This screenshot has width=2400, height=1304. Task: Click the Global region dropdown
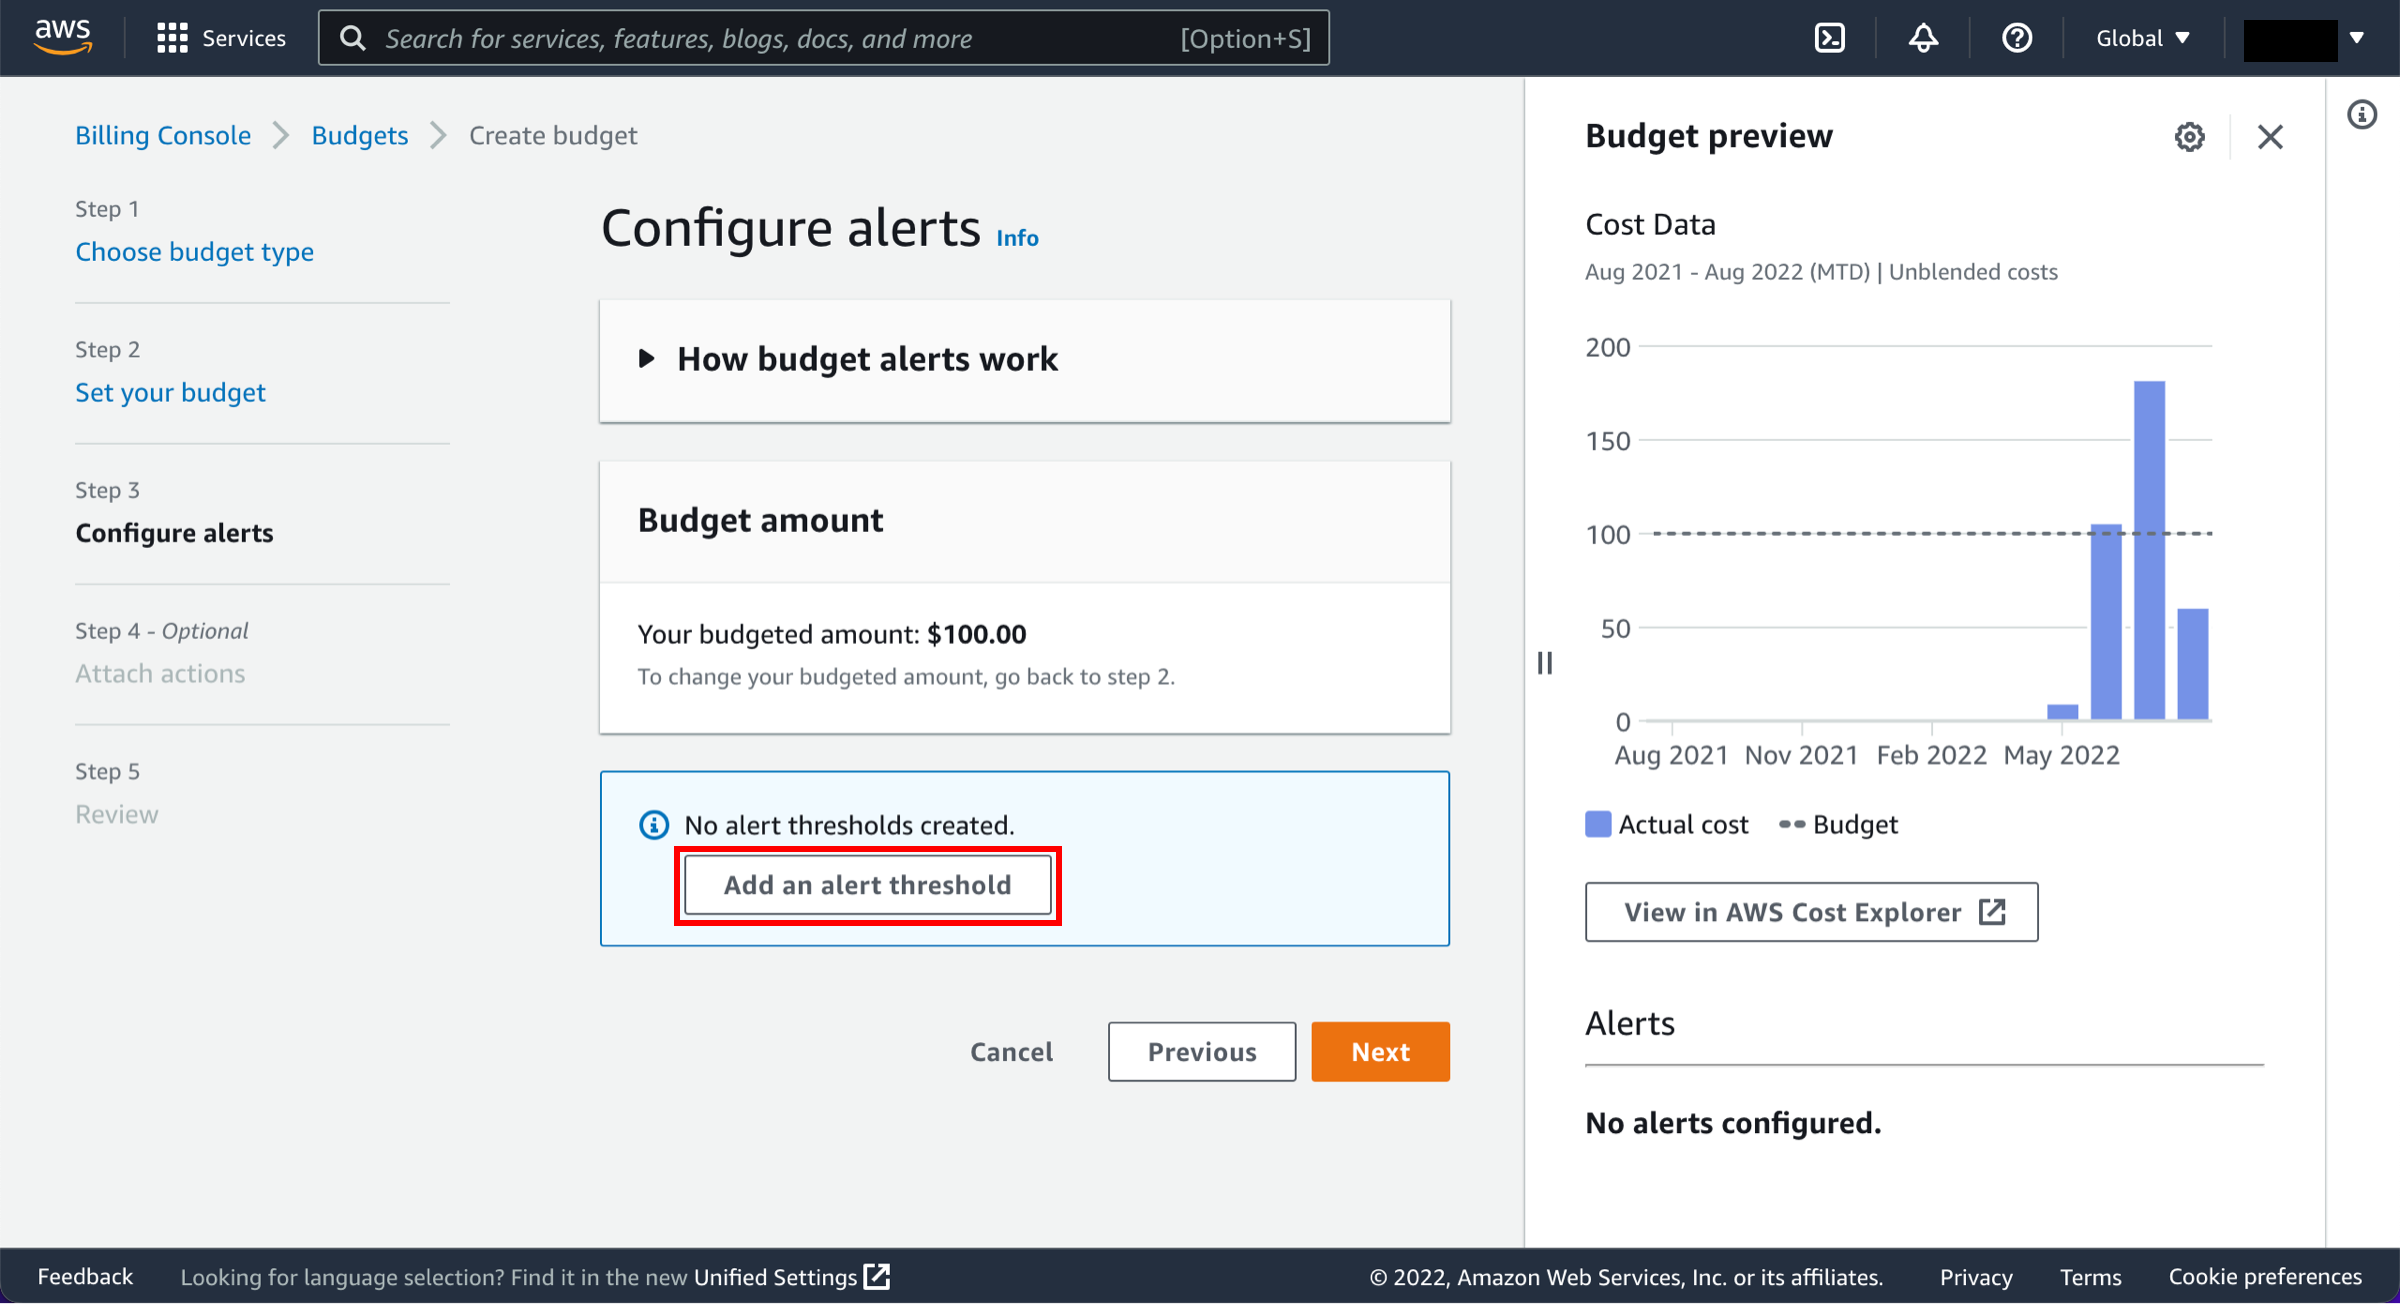[2143, 37]
